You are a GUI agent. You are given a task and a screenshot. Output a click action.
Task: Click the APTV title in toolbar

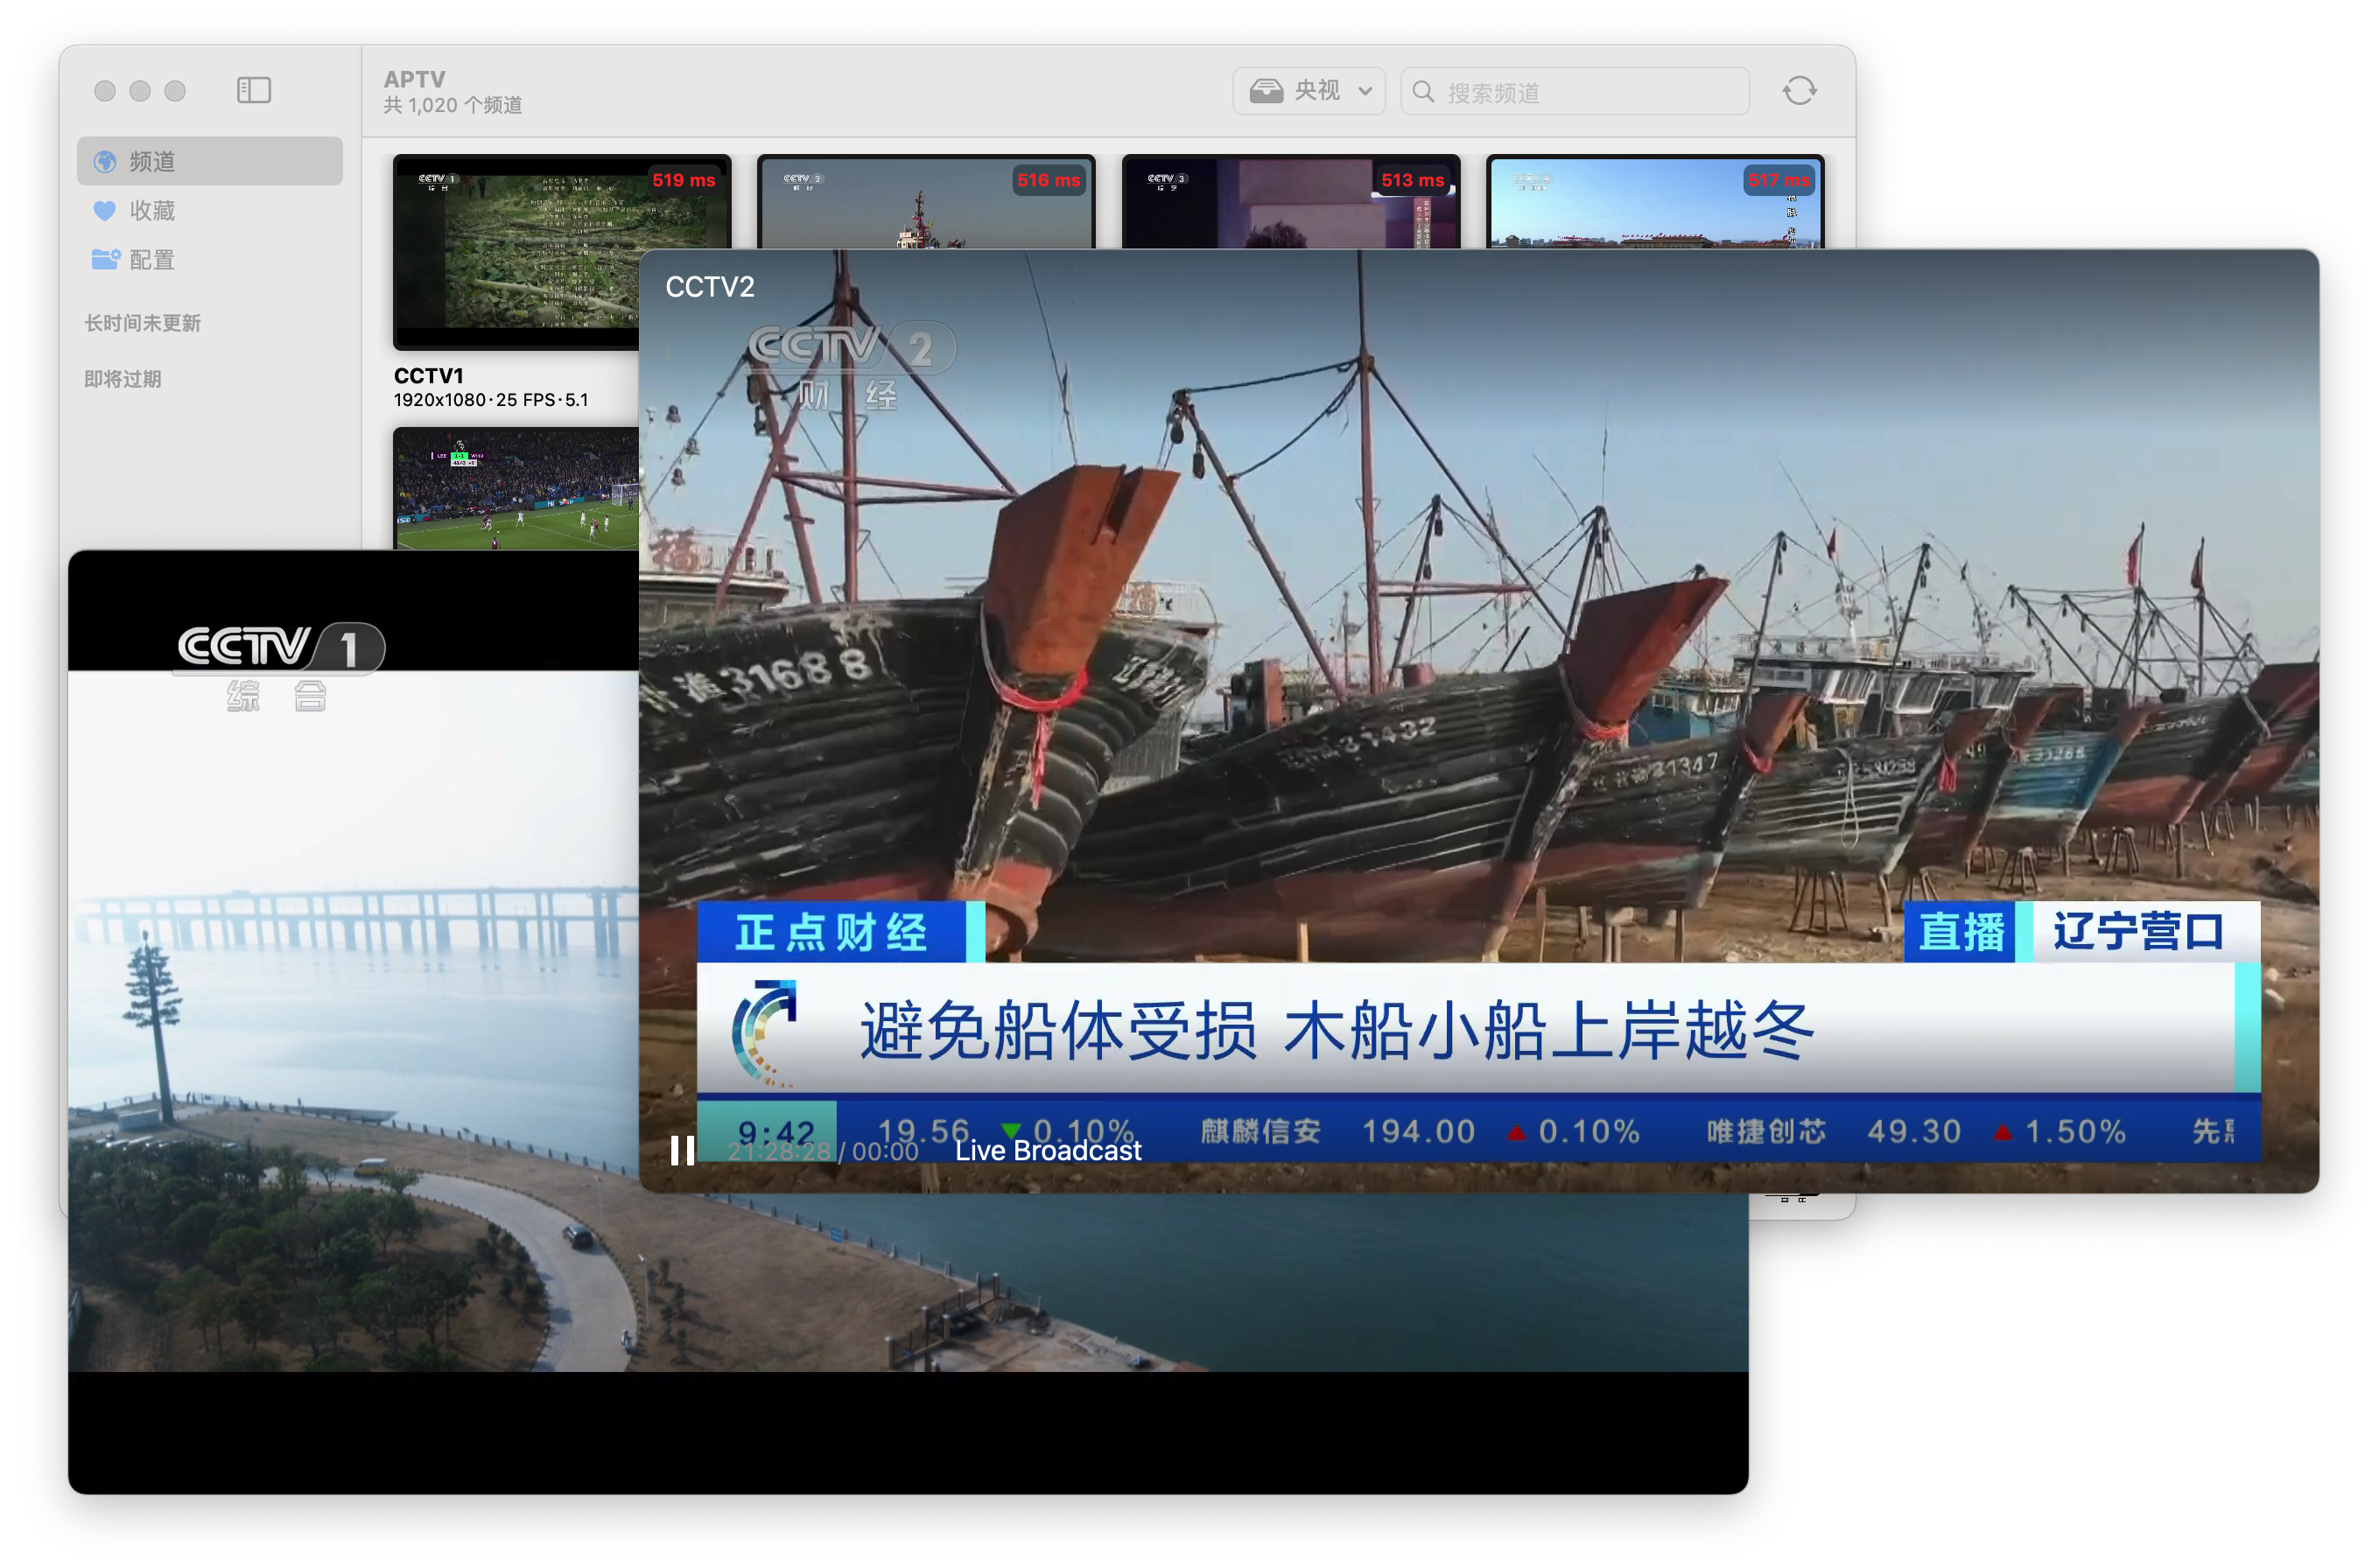click(x=414, y=79)
